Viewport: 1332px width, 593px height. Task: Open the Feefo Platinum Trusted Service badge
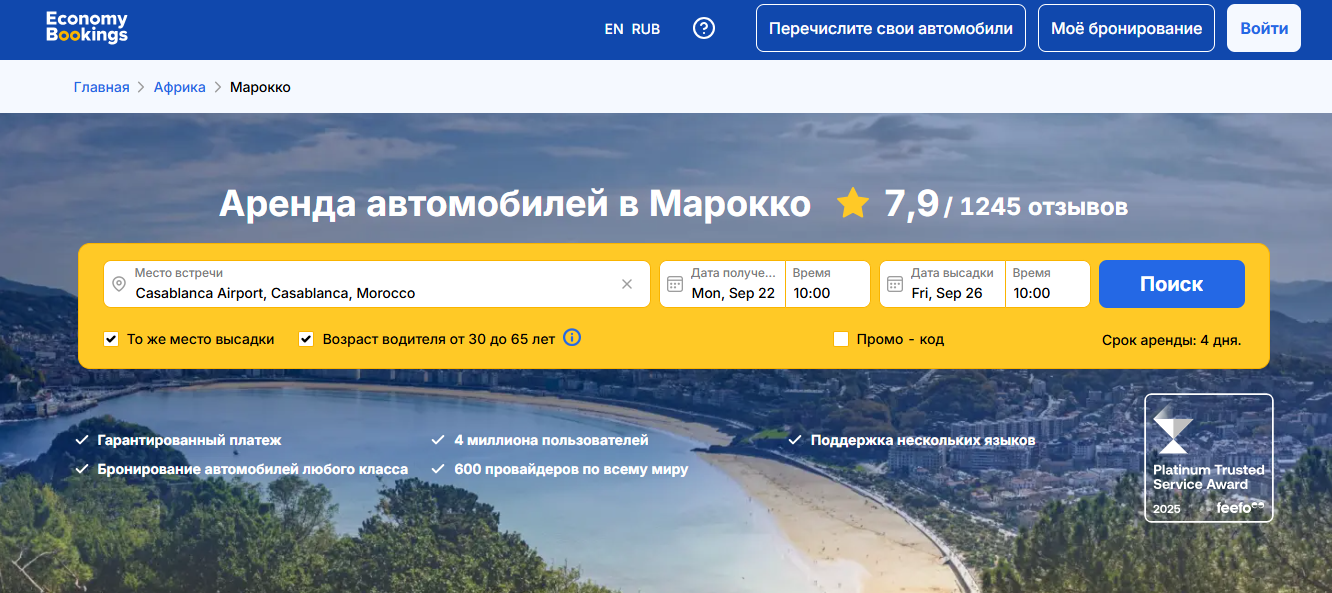(x=1208, y=457)
